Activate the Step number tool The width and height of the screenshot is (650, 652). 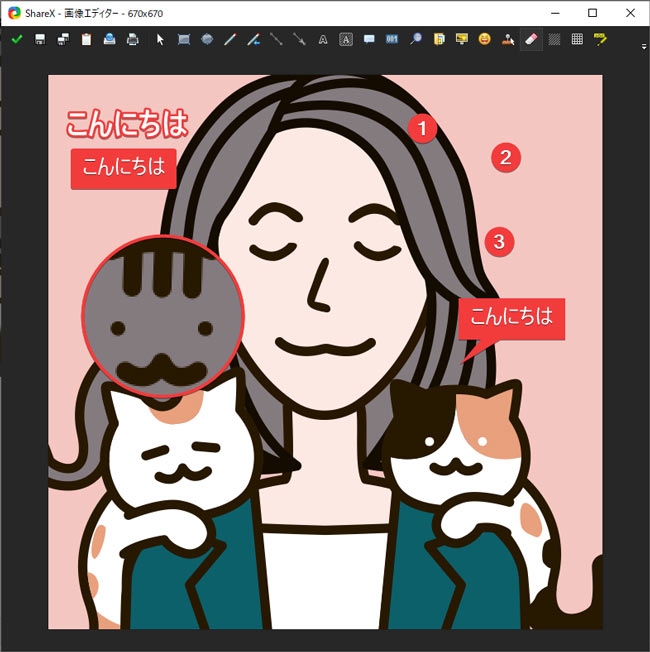pos(392,40)
